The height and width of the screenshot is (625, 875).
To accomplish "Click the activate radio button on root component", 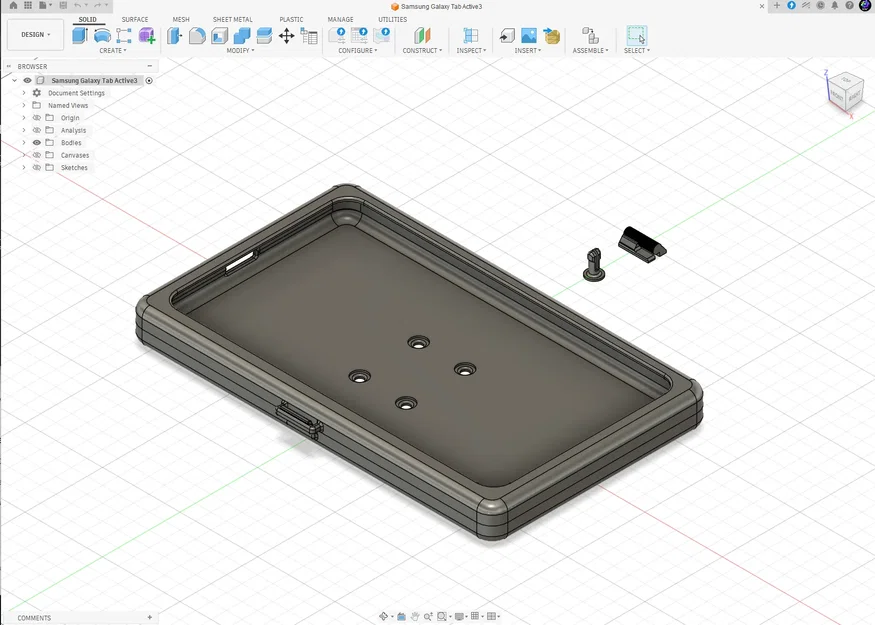I will (149, 80).
